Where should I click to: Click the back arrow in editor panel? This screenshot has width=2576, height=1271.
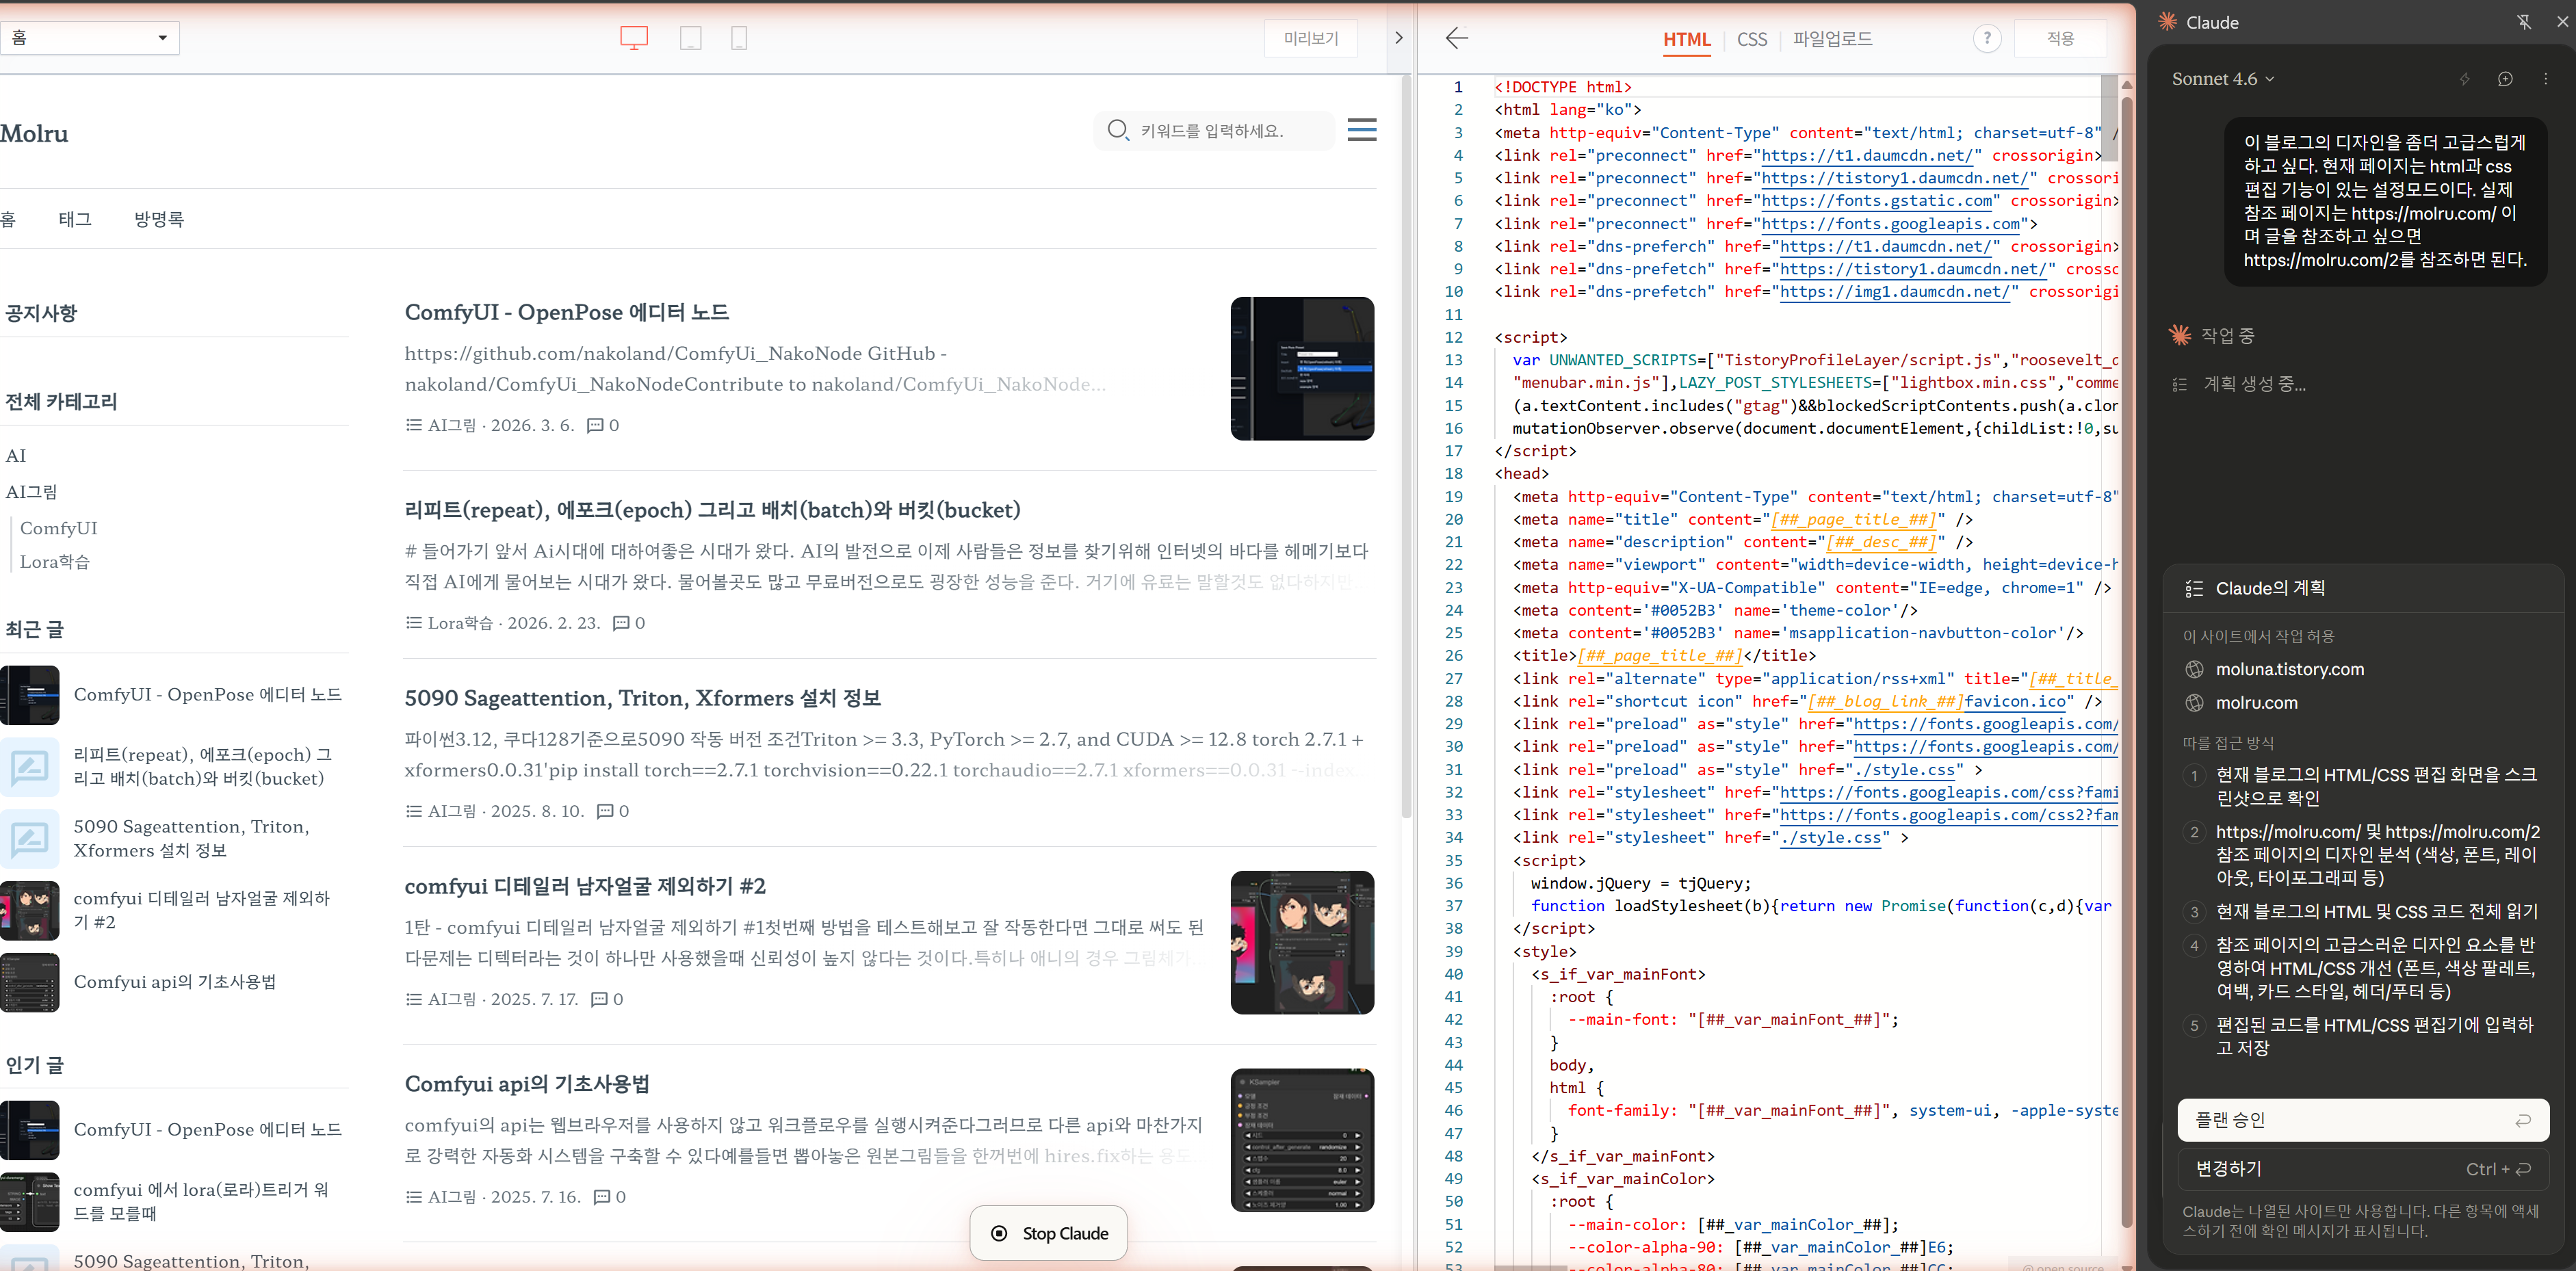pyautogui.click(x=1456, y=38)
